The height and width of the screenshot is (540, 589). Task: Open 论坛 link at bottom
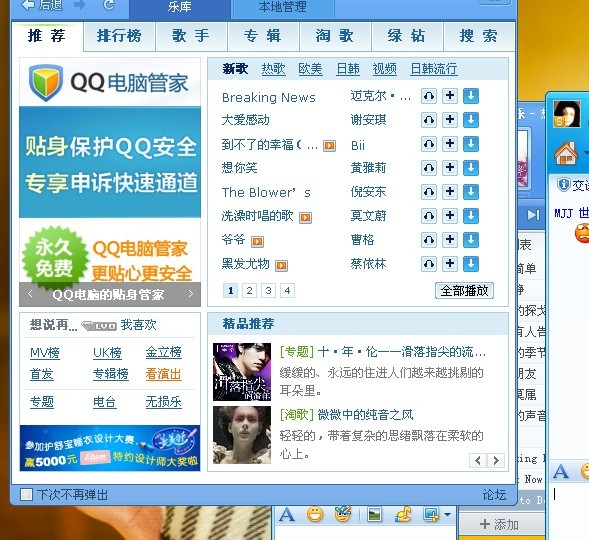point(494,495)
